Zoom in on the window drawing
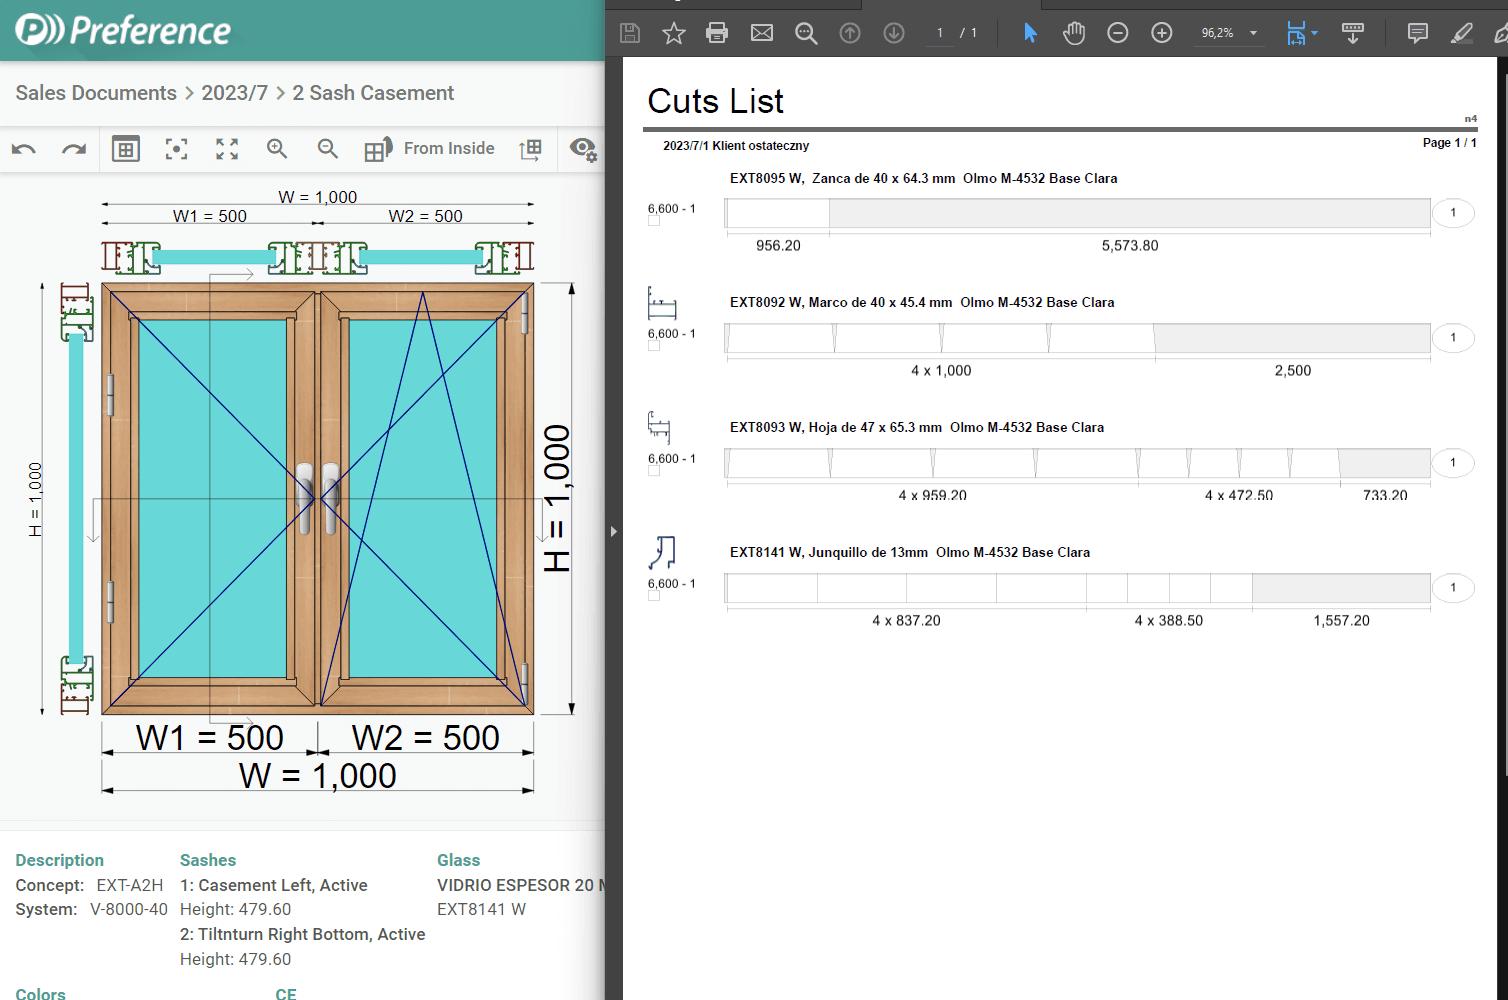 (277, 149)
